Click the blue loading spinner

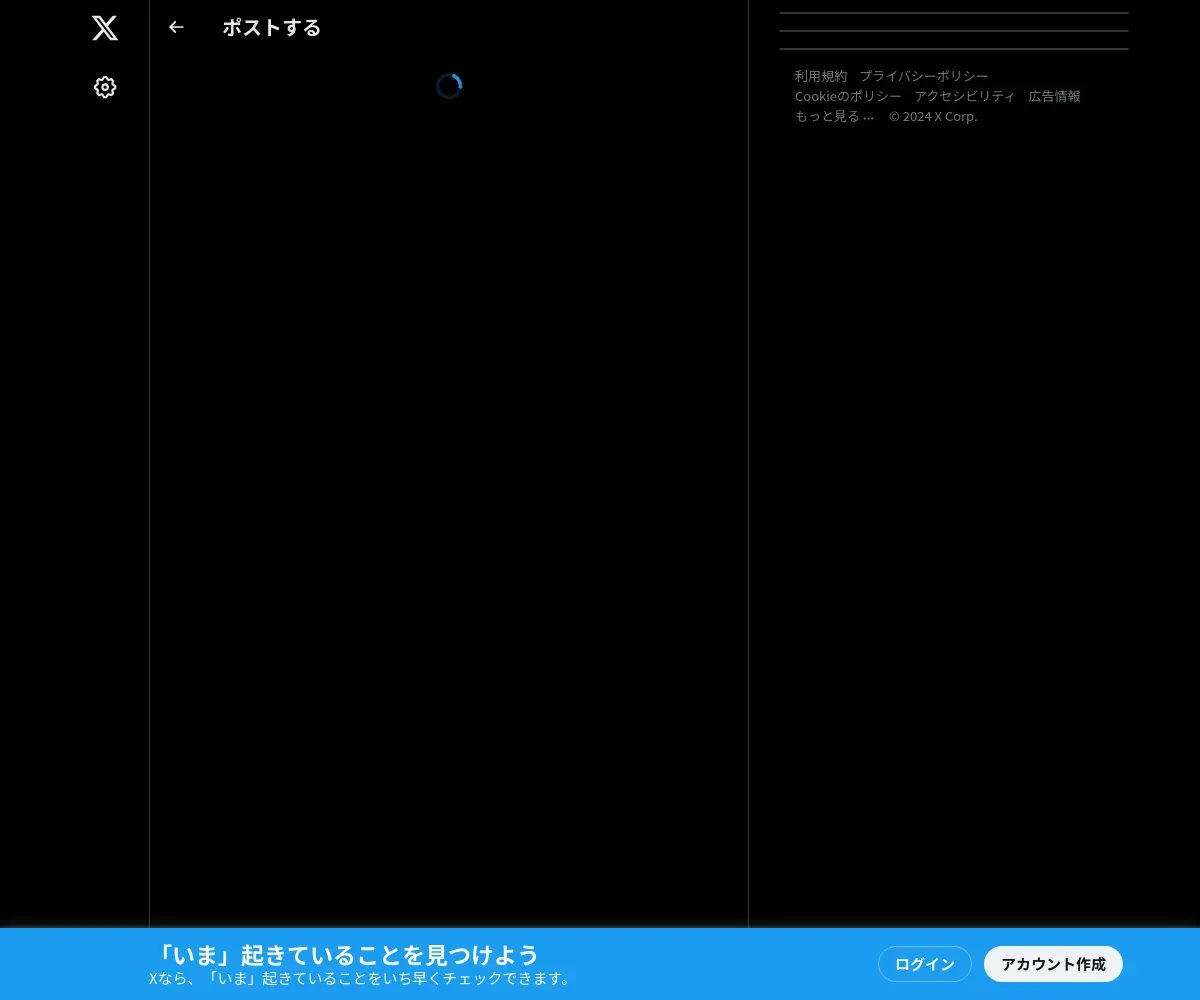coord(449,86)
